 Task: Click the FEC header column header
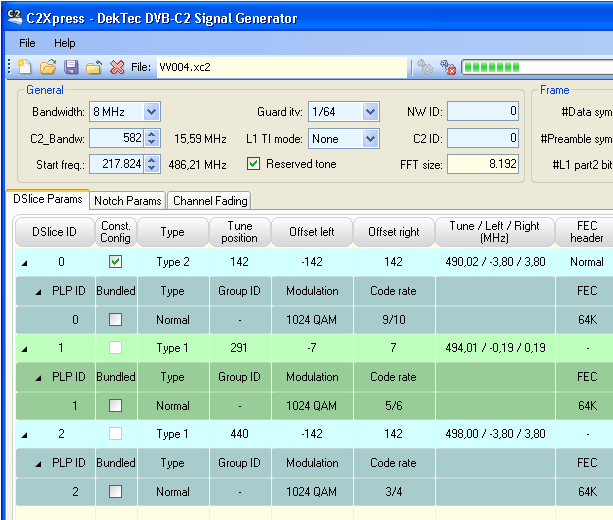(x=586, y=232)
